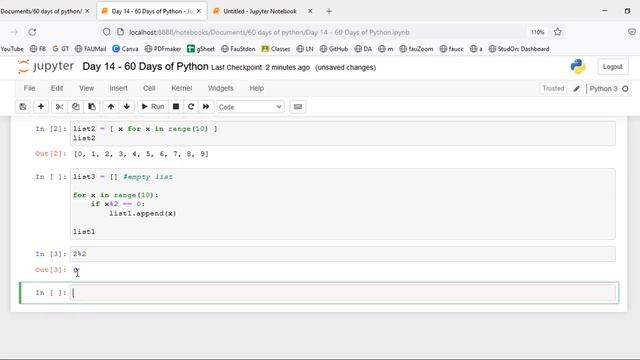Viewport: 640px width, 360px height.
Task: Click the Jupyter logo
Action: (x=46, y=67)
